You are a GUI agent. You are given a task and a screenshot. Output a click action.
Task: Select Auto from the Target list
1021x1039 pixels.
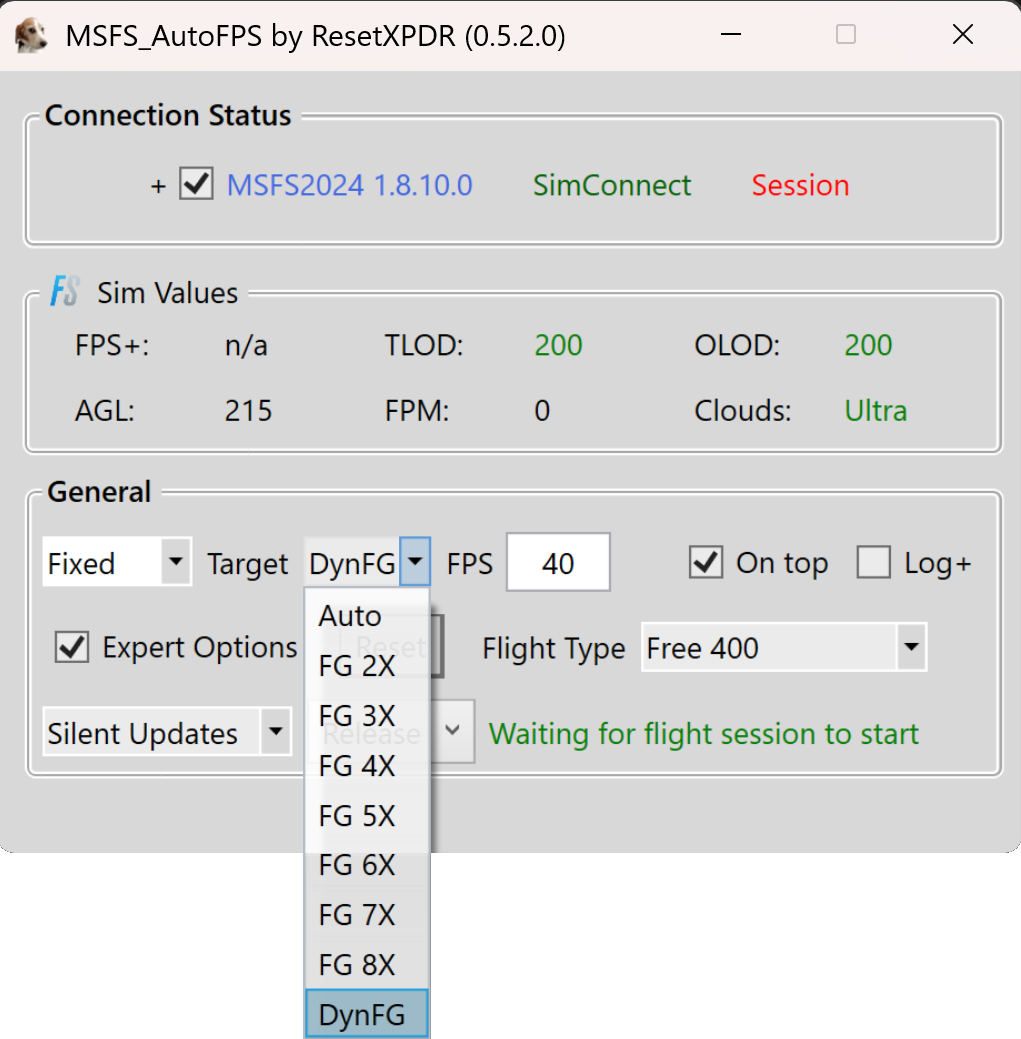coord(367,616)
